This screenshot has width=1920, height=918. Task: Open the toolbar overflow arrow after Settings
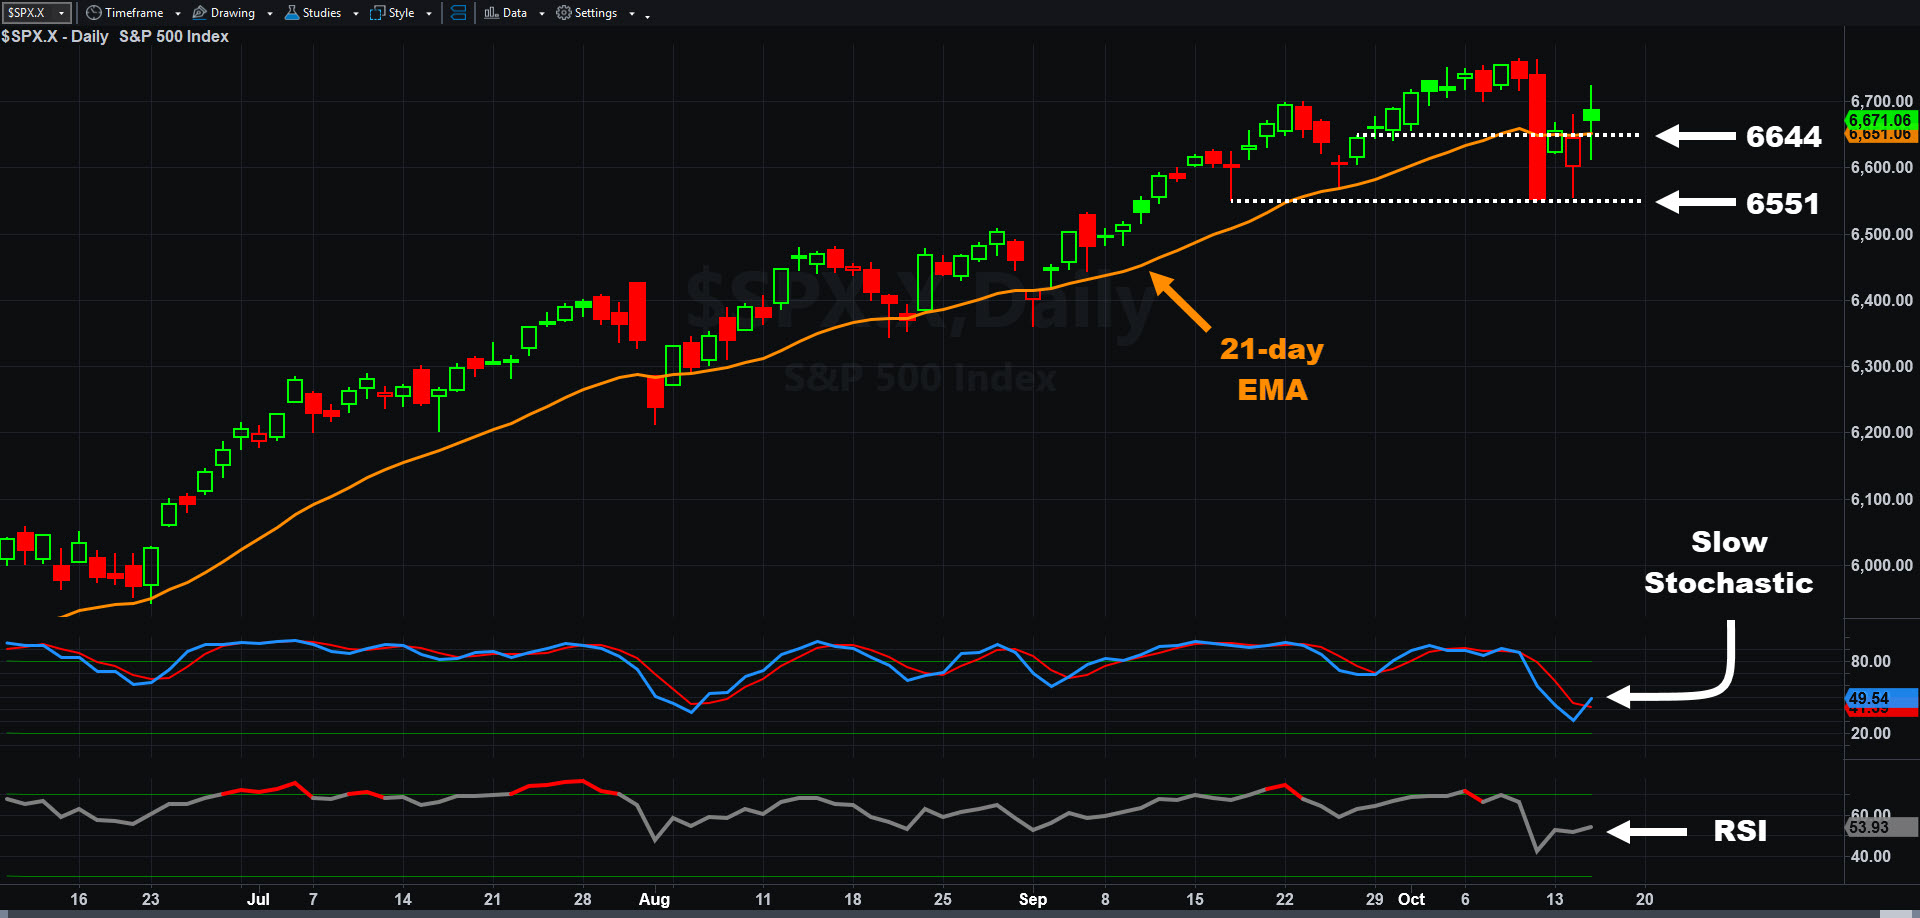pyautogui.click(x=647, y=16)
